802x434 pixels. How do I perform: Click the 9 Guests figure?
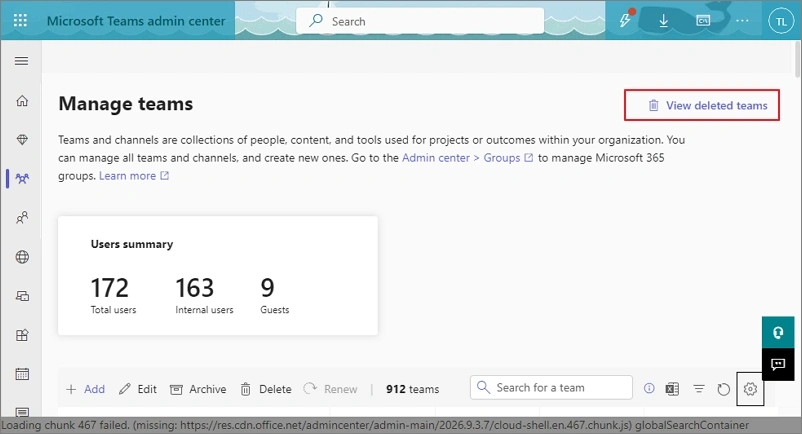(x=268, y=288)
